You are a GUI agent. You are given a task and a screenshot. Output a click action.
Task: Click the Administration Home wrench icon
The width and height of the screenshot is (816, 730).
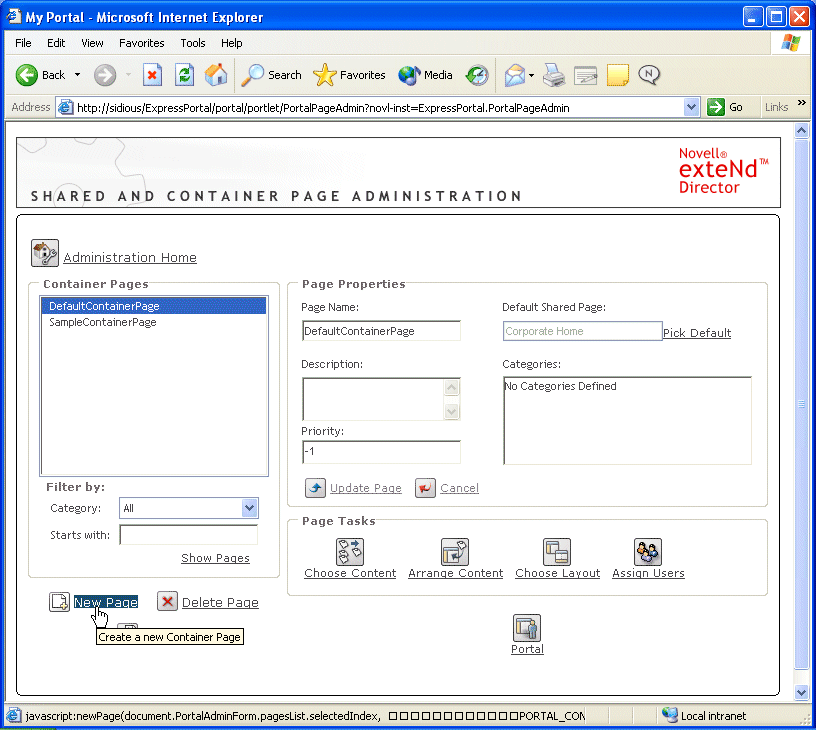(x=45, y=253)
